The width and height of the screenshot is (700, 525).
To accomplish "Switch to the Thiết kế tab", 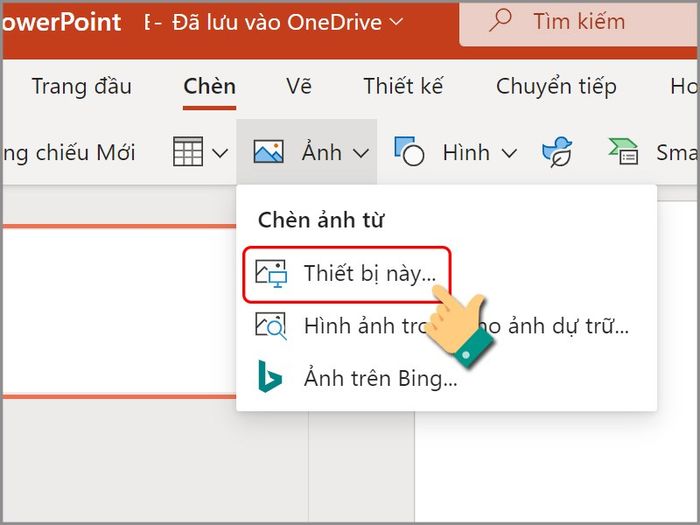I will (x=403, y=87).
